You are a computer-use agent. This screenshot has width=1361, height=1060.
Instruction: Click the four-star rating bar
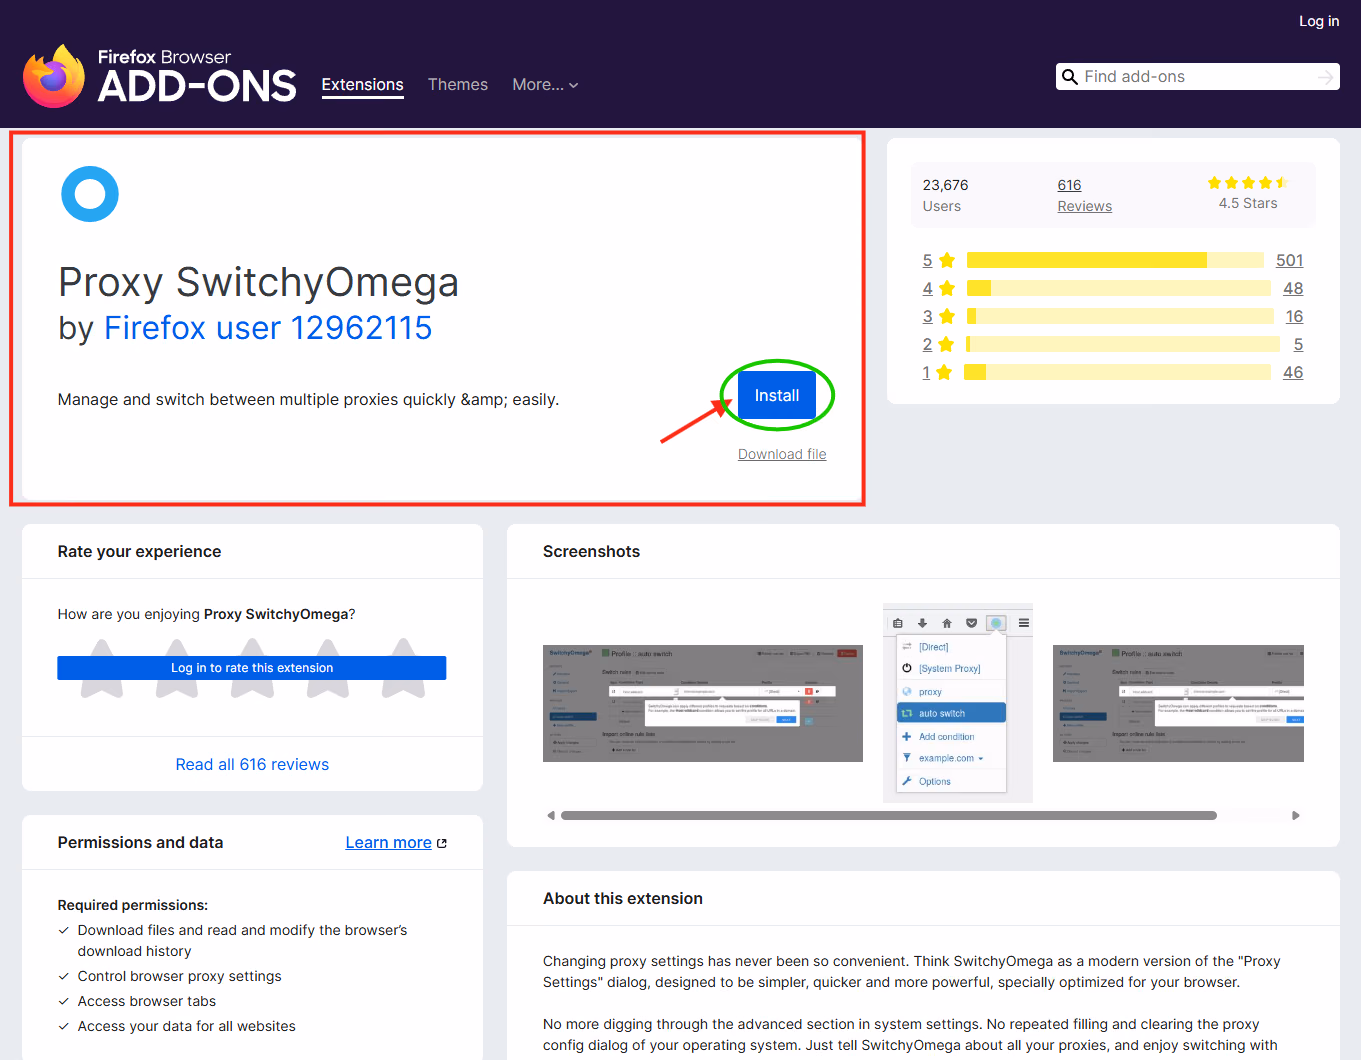(x=1119, y=288)
